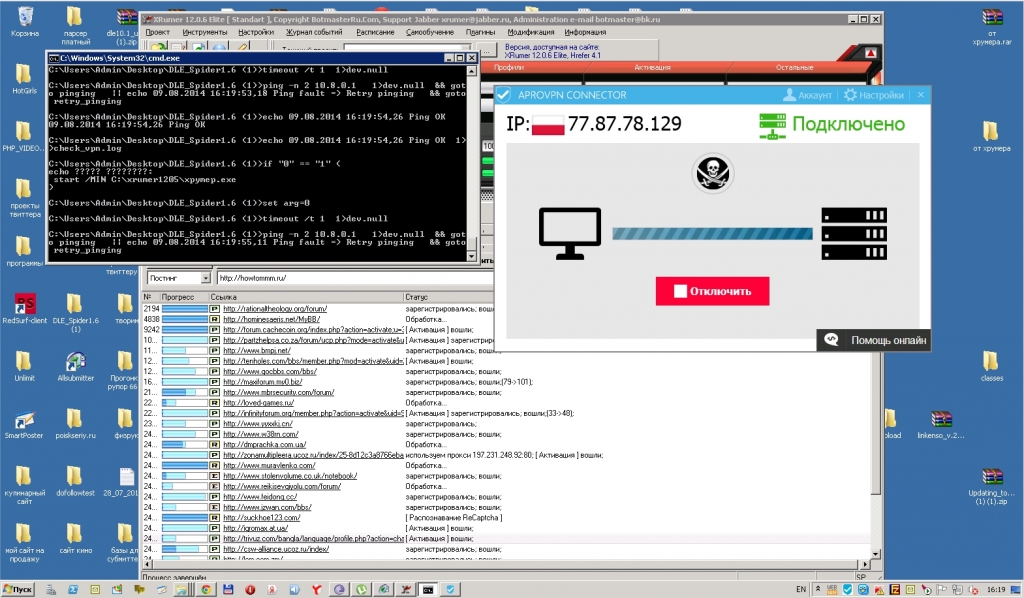Click the VPN connection progress bar

click(712, 233)
